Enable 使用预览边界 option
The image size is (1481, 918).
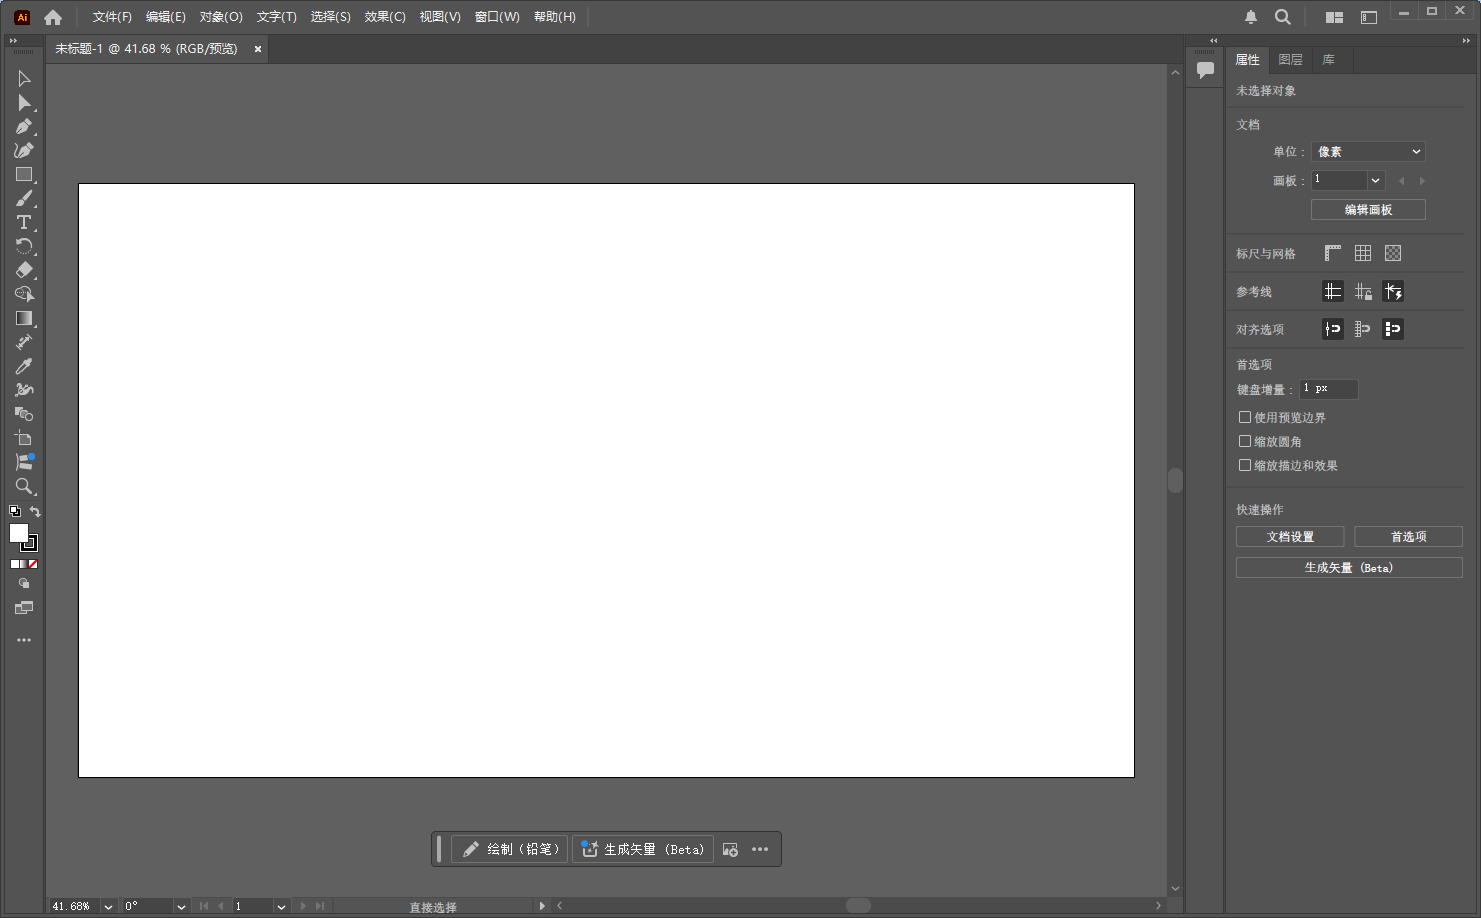[1245, 417]
